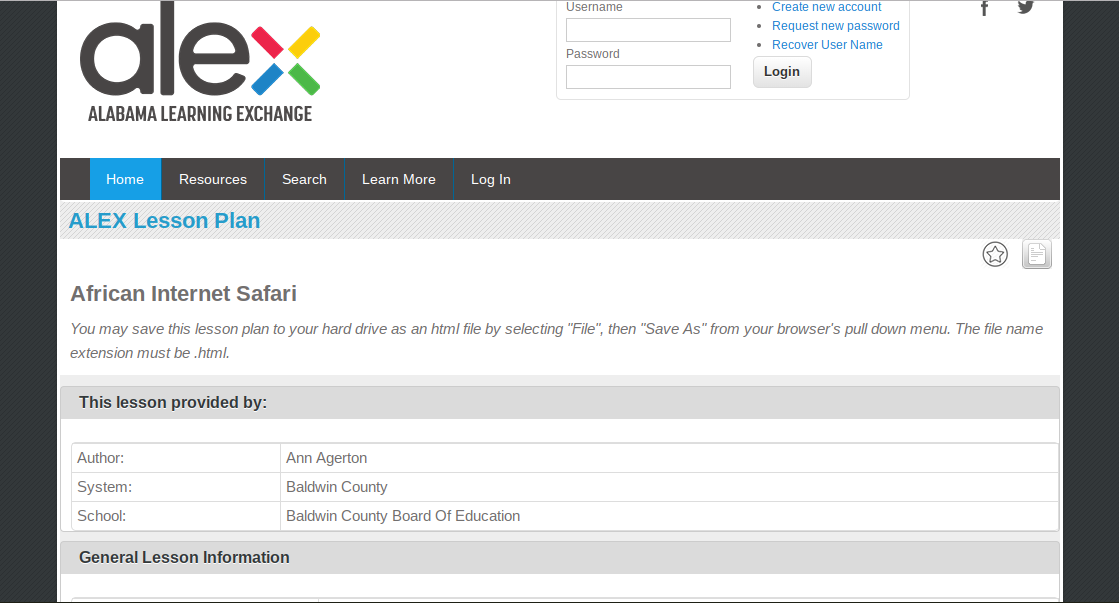Click into the Username field
1119x603 pixels.
click(648, 30)
